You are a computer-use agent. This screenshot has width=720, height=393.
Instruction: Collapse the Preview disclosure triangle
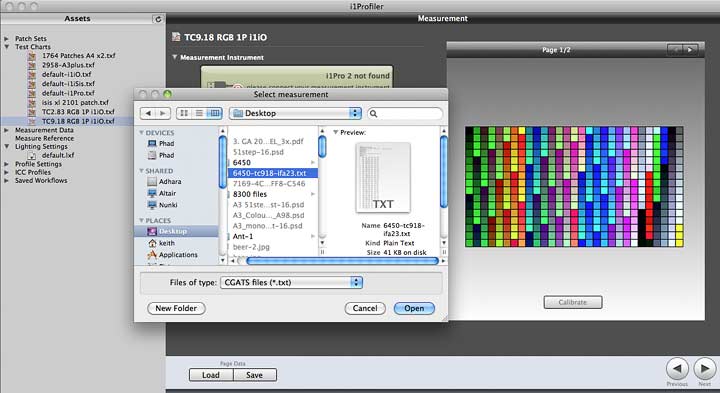(x=335, y=132)
